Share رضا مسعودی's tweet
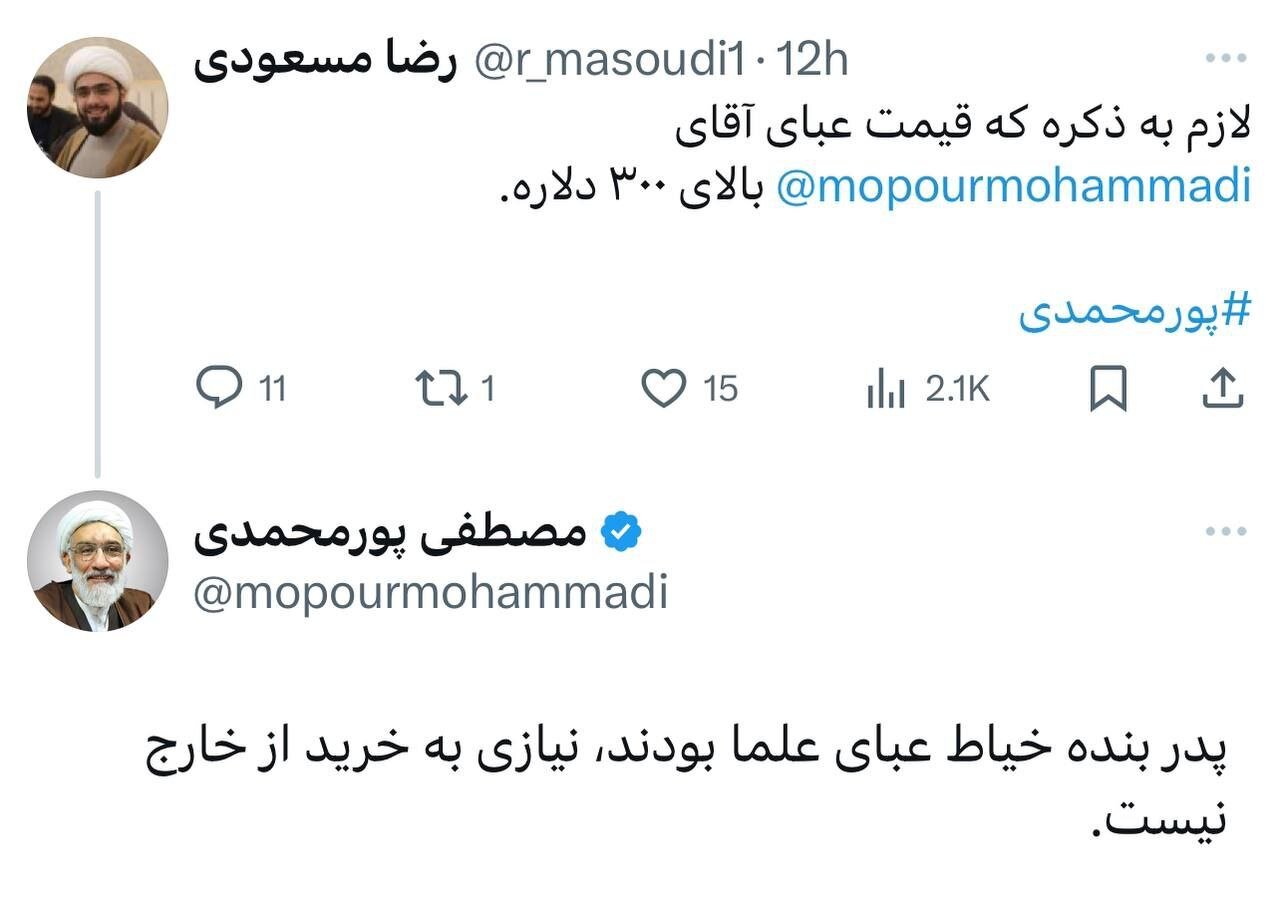Screen dimensions: 1280x910 [x=1222, y=389]
